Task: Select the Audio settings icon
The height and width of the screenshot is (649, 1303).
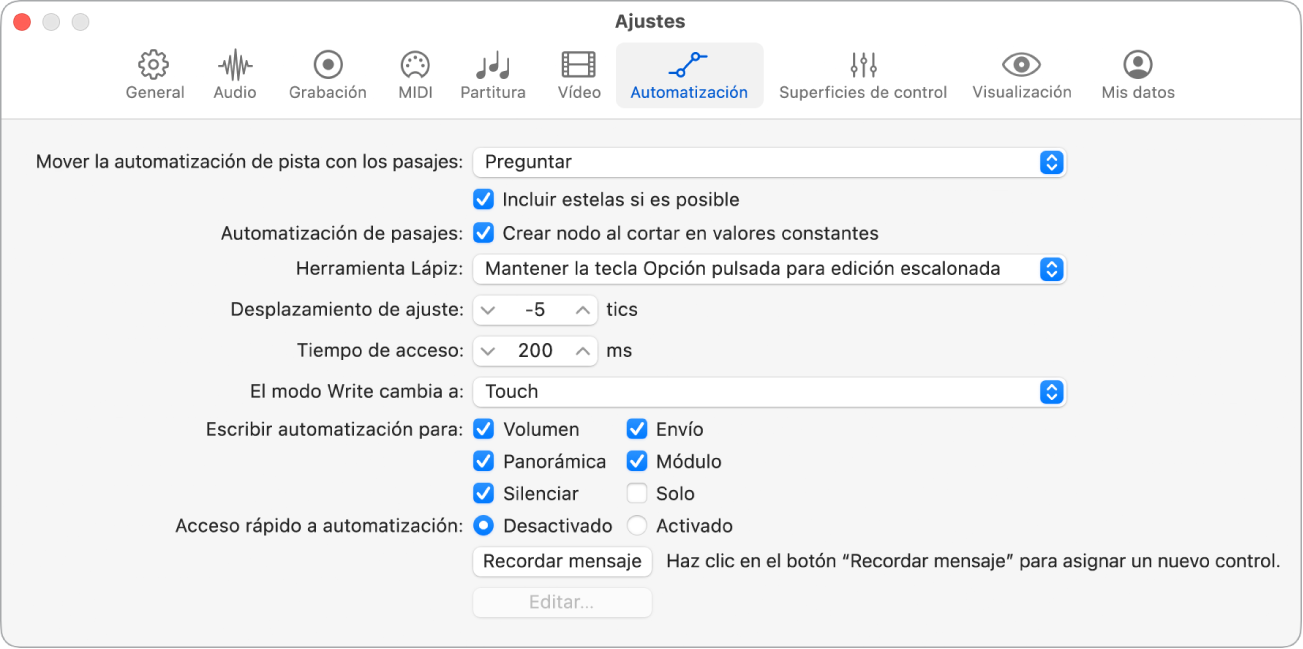Action: tap(234, 73)
